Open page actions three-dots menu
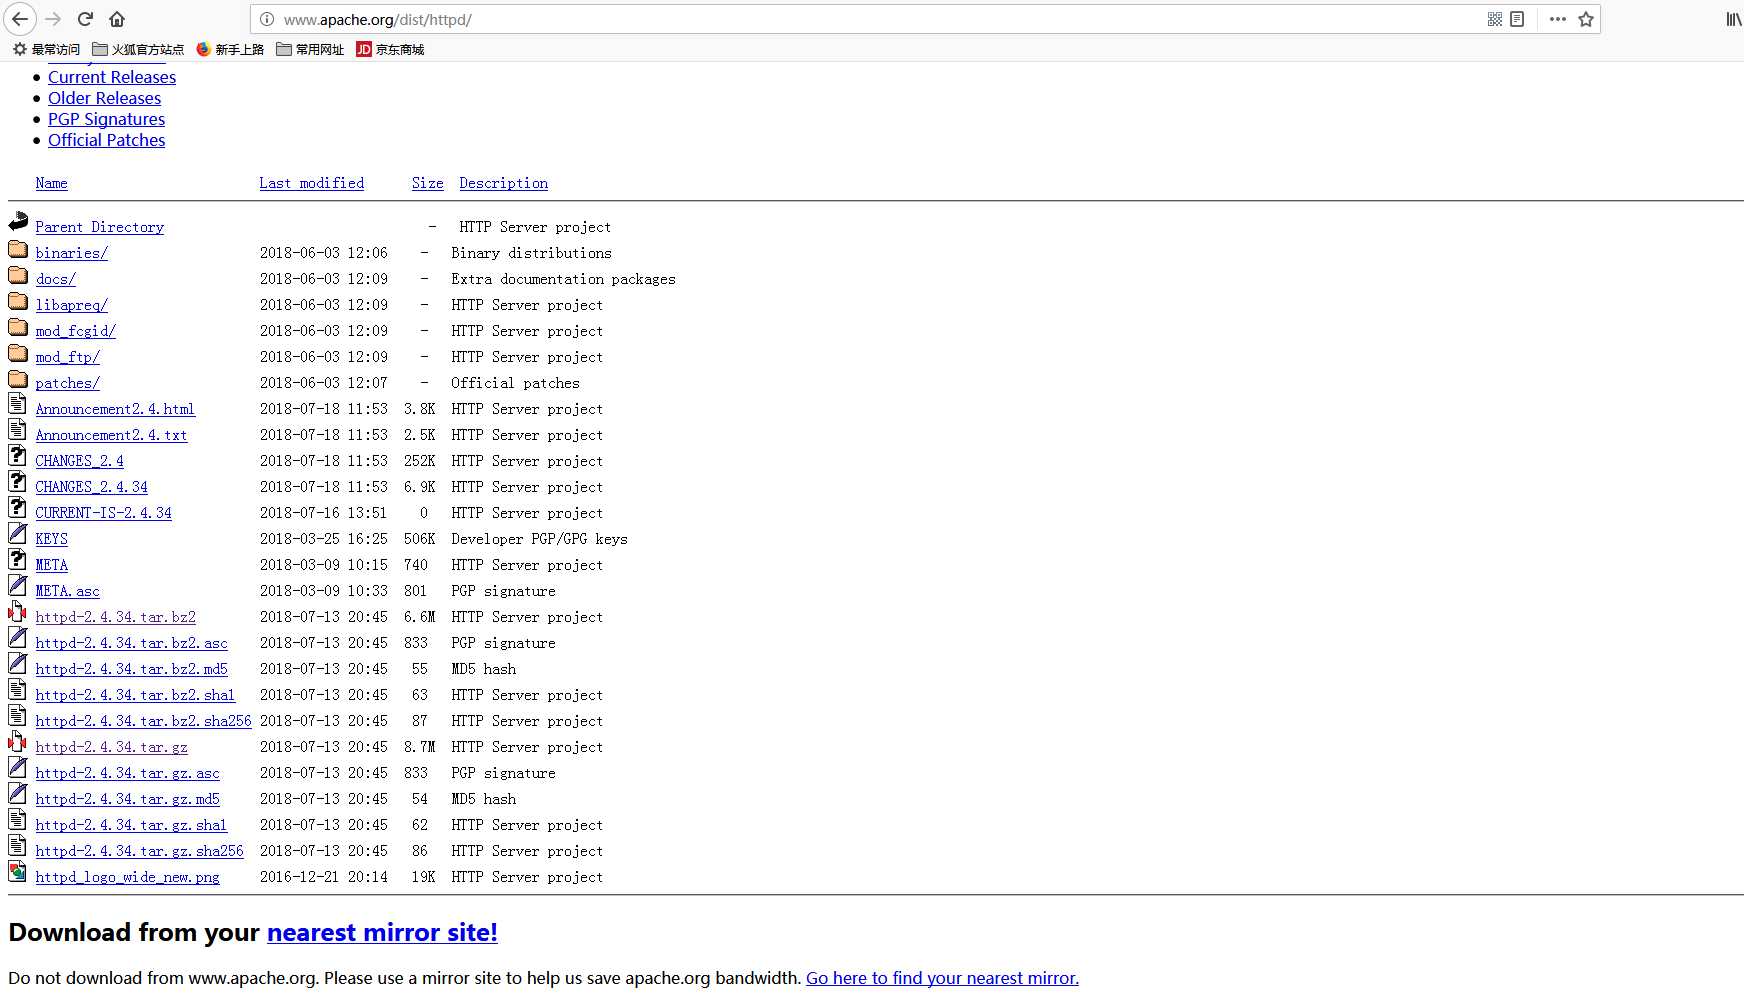 (x=1558, y=19)
